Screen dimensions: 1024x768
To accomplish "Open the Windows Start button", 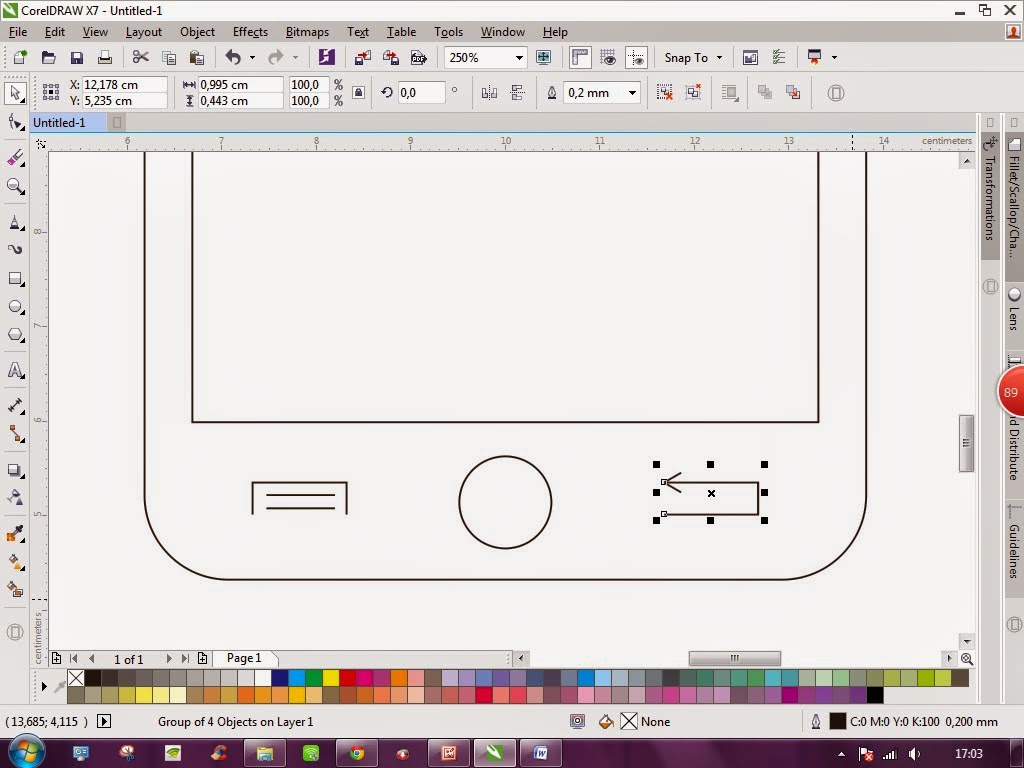I will pos(26,752).
